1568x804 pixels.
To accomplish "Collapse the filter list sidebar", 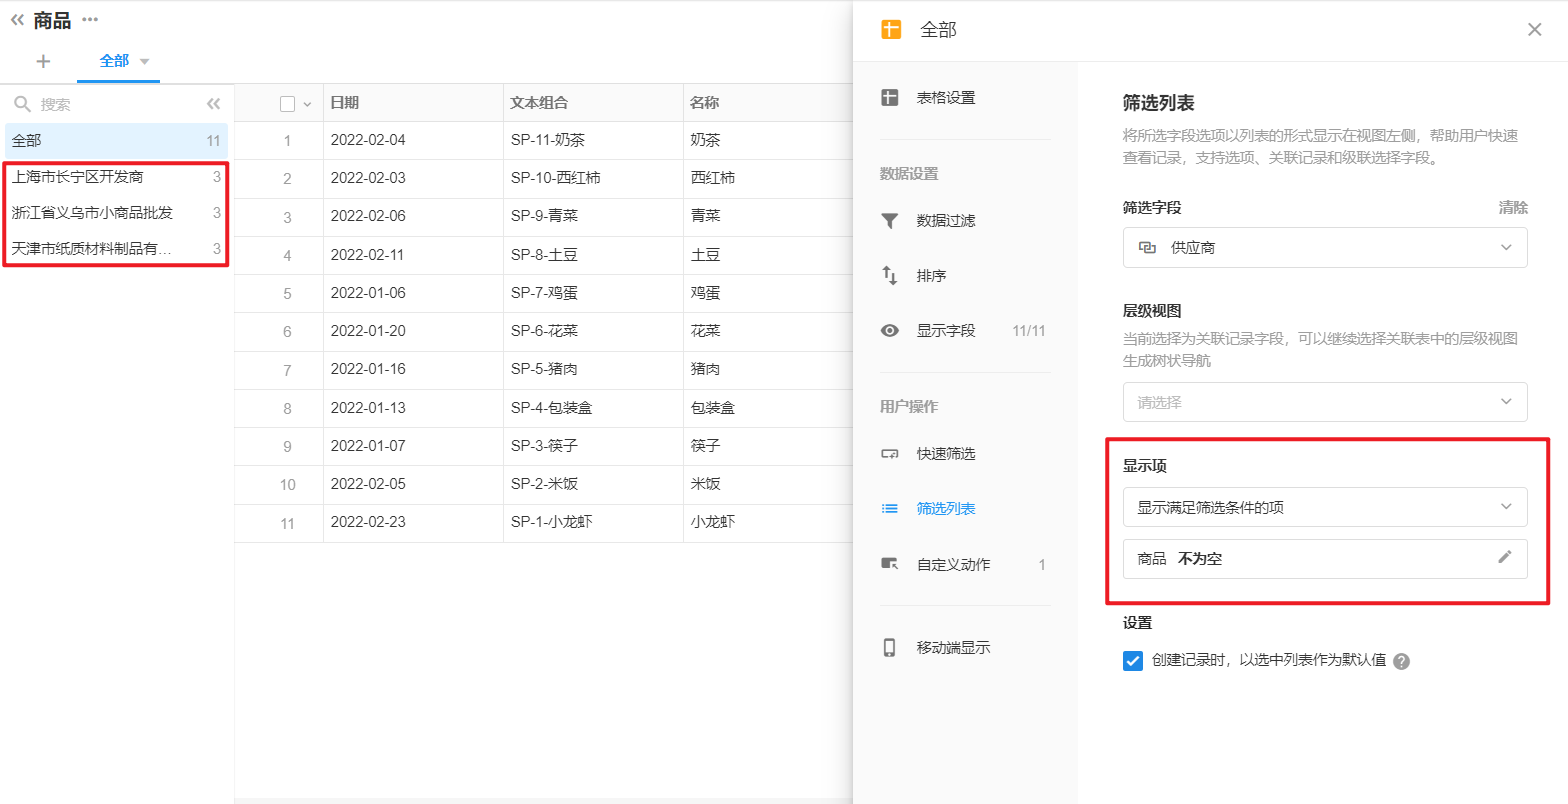I will 213,104.
